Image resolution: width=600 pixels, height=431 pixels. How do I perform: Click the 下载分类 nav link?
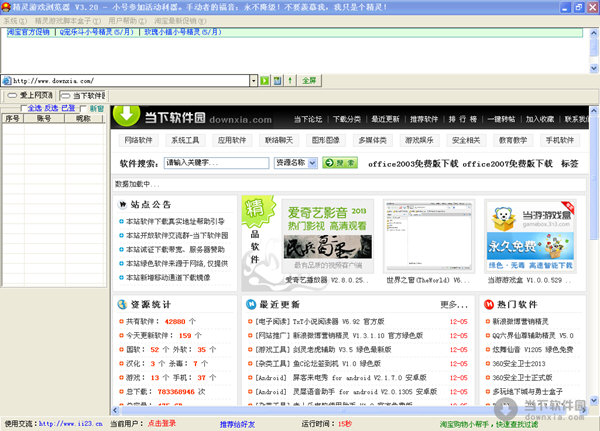(347, 119)
